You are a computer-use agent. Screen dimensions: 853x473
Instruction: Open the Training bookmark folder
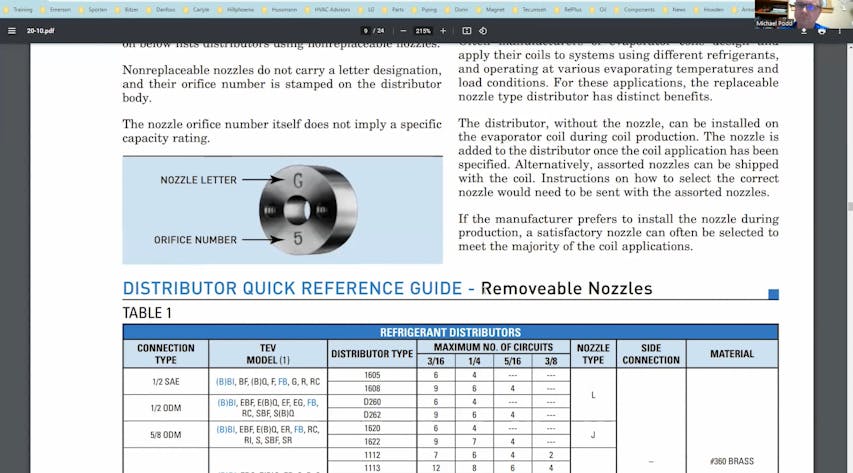tap(18, 8)
